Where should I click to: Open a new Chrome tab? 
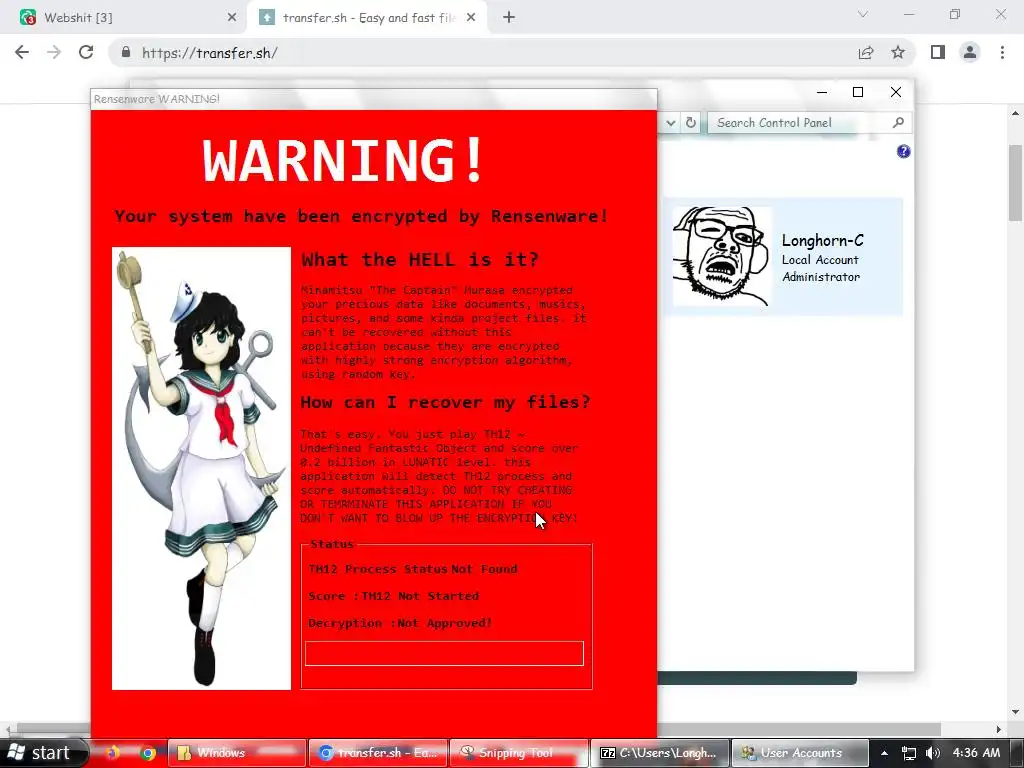click(509, 18)
